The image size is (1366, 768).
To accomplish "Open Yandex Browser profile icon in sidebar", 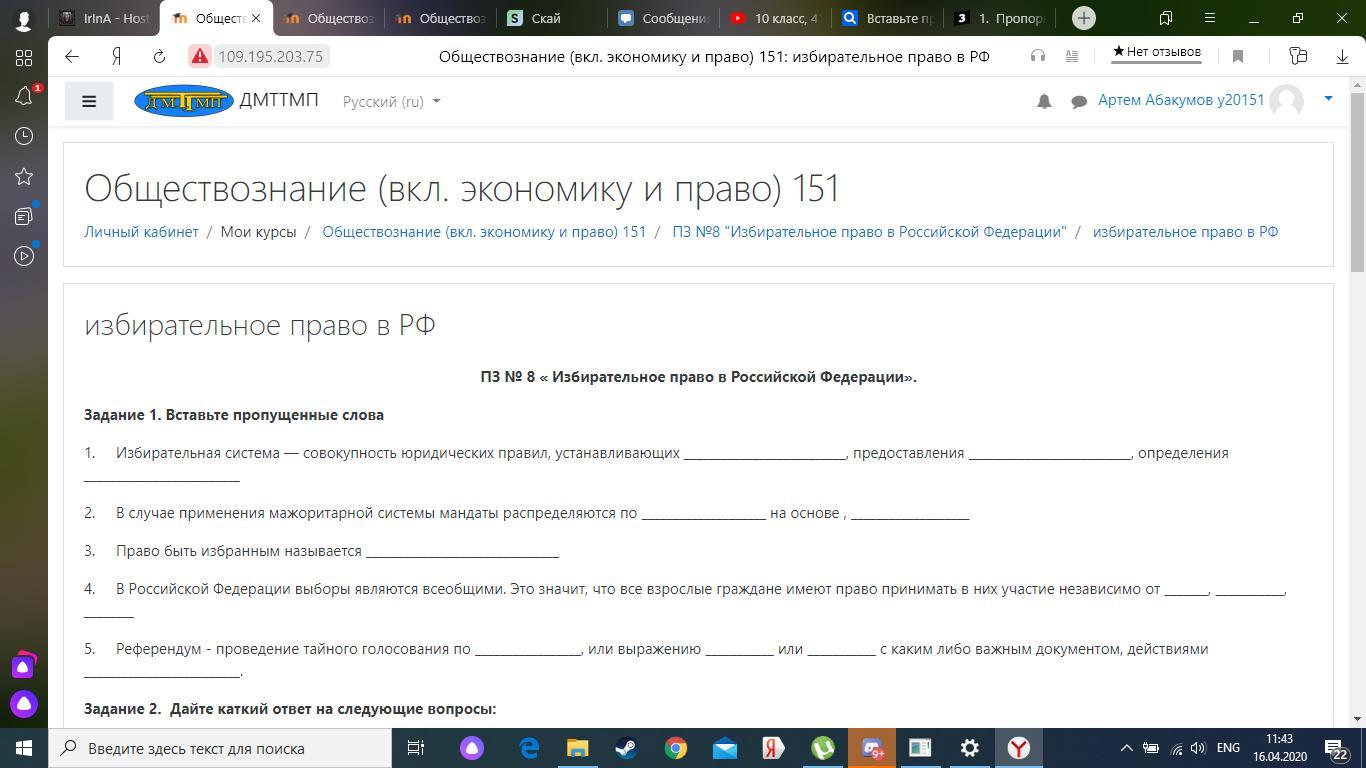I will point(24,19).
